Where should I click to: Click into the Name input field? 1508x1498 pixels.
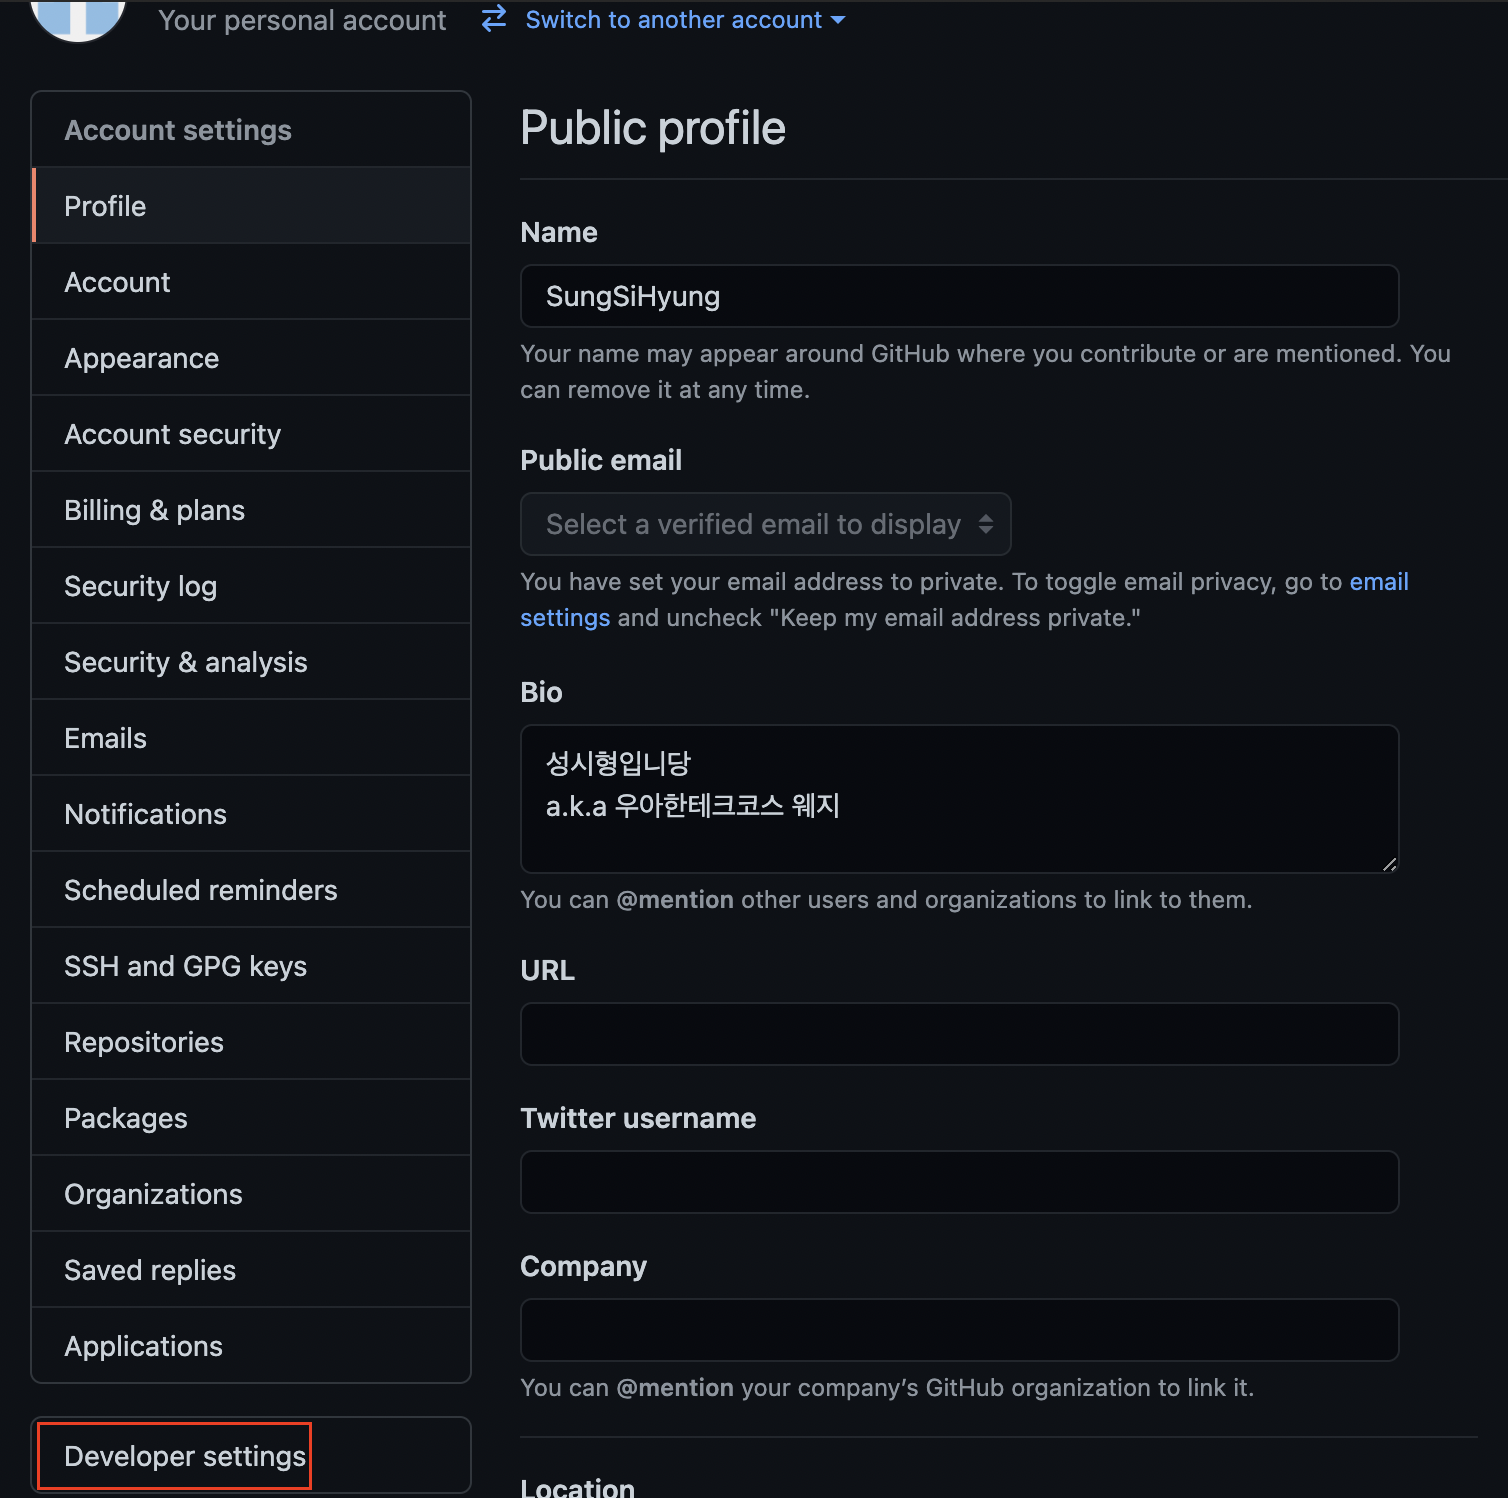pyautogui.click(x=959, y=296)
